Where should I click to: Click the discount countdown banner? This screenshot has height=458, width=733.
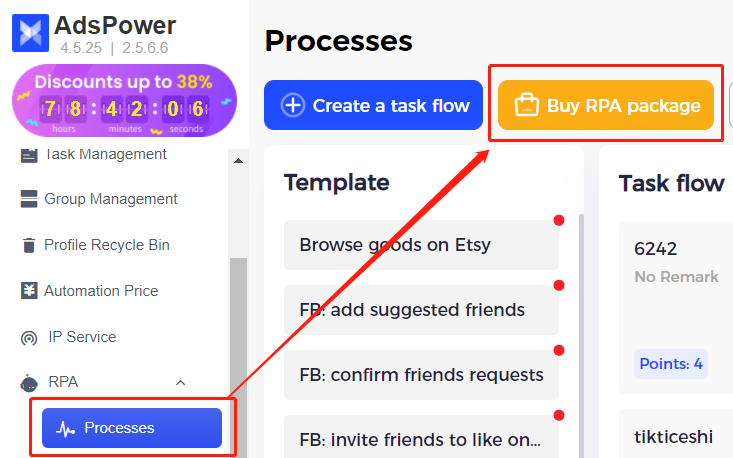124,101
